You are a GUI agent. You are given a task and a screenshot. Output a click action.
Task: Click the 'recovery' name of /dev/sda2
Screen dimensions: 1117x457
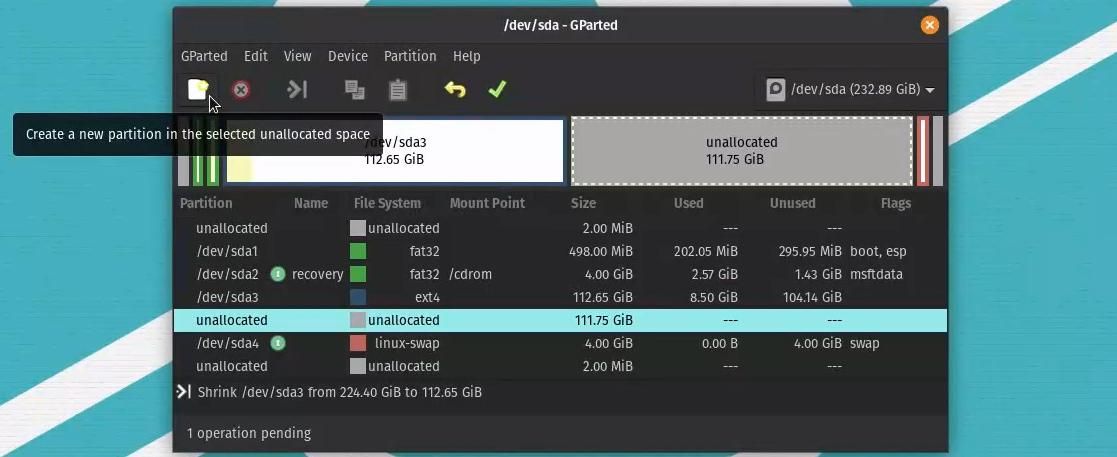pyautogui.click(x=317, y=274)
